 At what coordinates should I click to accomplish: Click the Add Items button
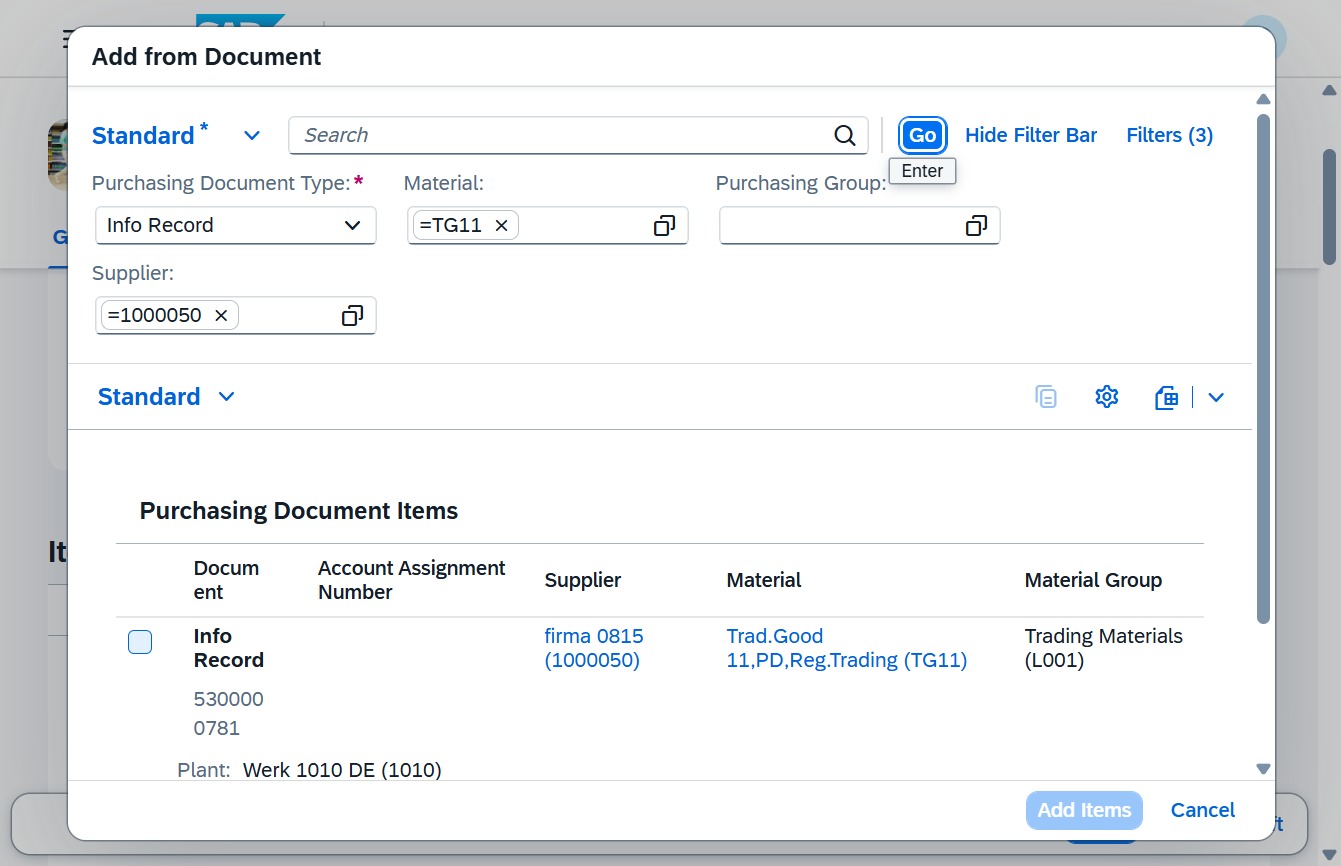tap(1084, 810)
